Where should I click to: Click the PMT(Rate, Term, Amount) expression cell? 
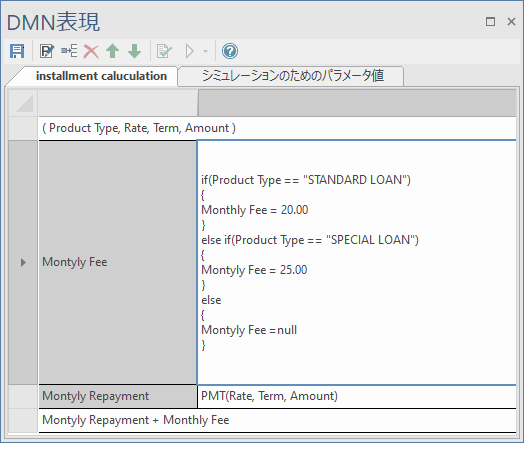[x=357, y=396]
